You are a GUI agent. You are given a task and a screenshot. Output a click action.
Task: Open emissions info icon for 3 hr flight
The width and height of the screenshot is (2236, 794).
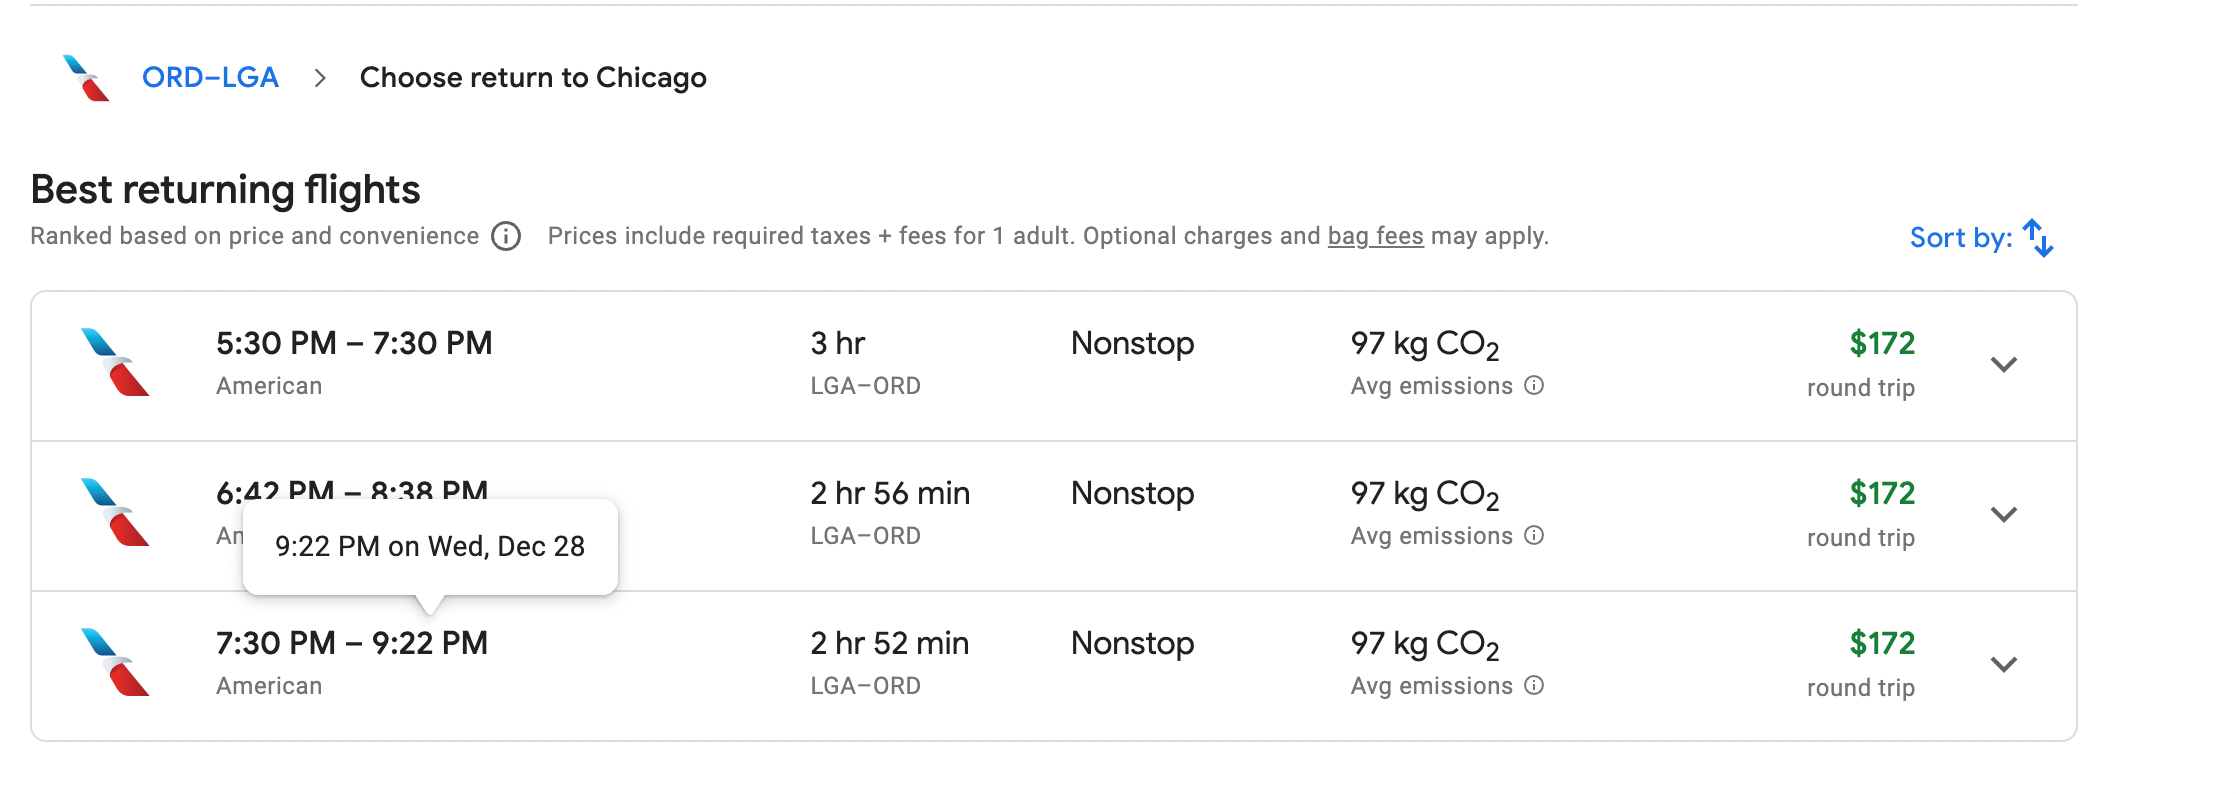(1534, 386)
